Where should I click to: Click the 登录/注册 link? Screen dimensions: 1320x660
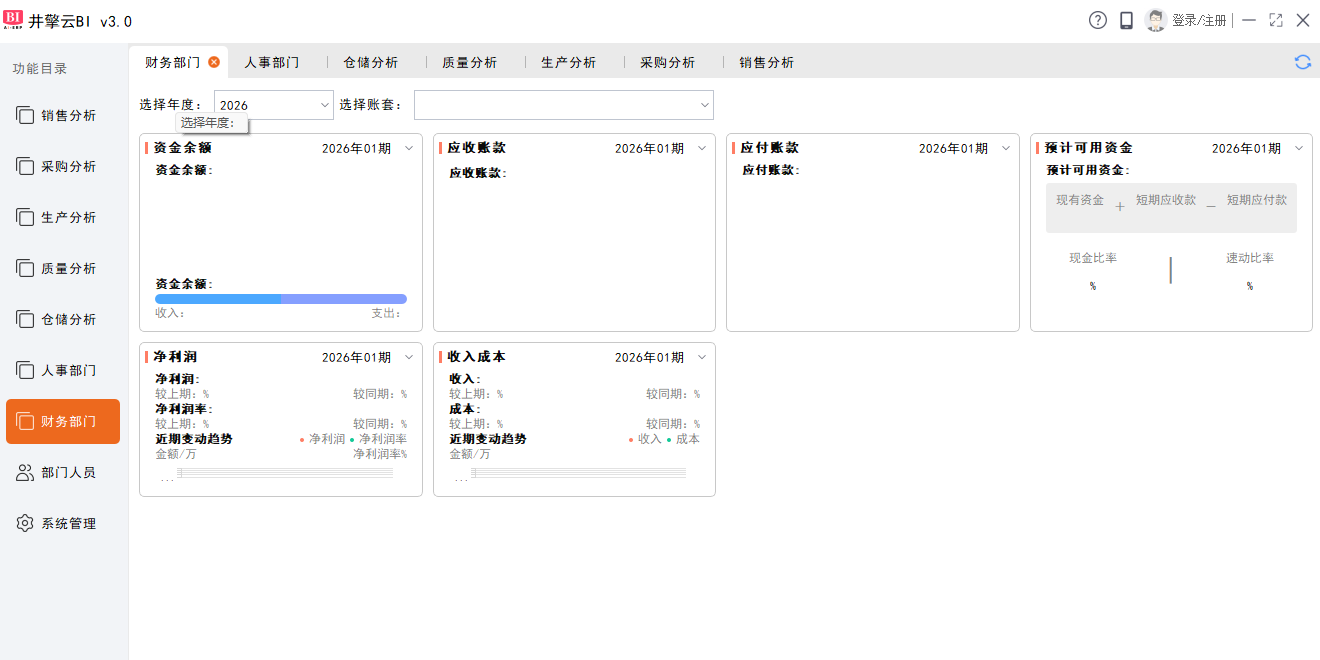1199,20
